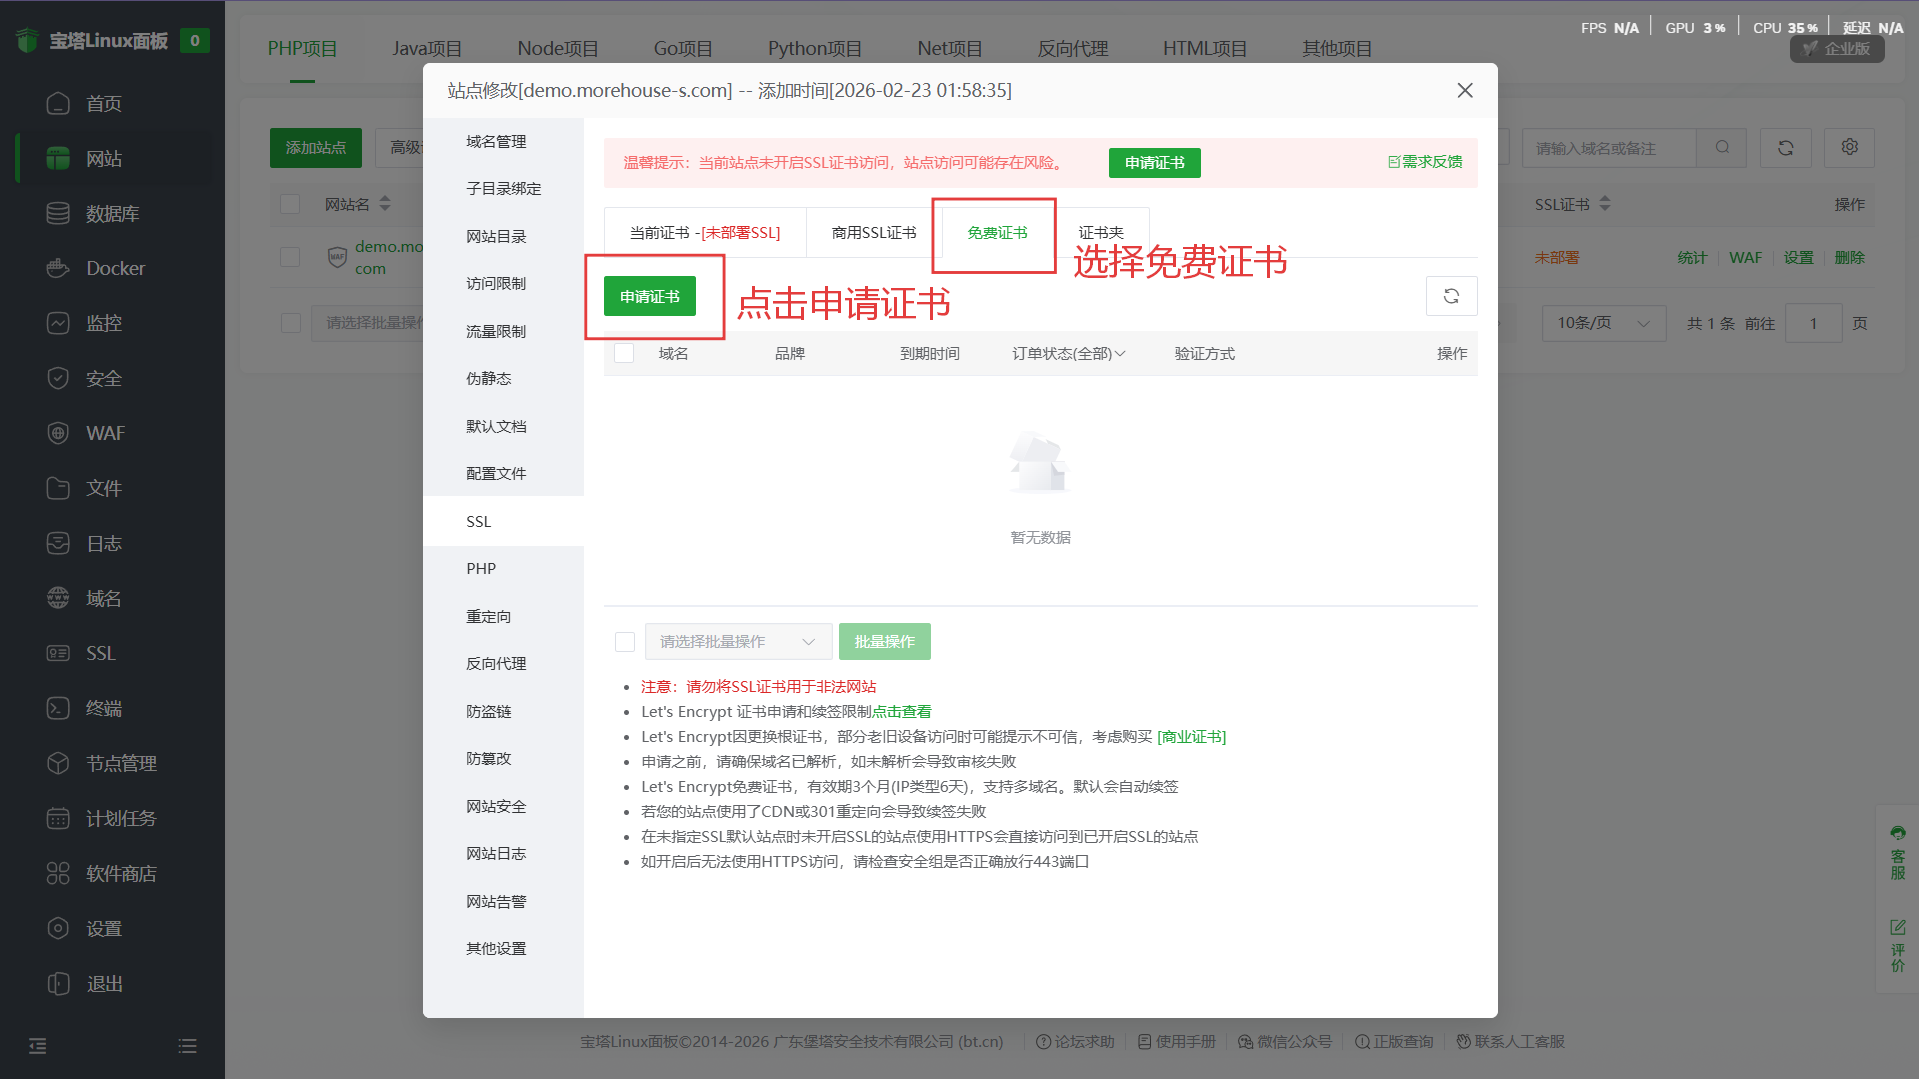This screenshot has height=1079, width=1919.
Task: Open the 10条/页 page size dropdown
Action: click(x=1602, y=323)
